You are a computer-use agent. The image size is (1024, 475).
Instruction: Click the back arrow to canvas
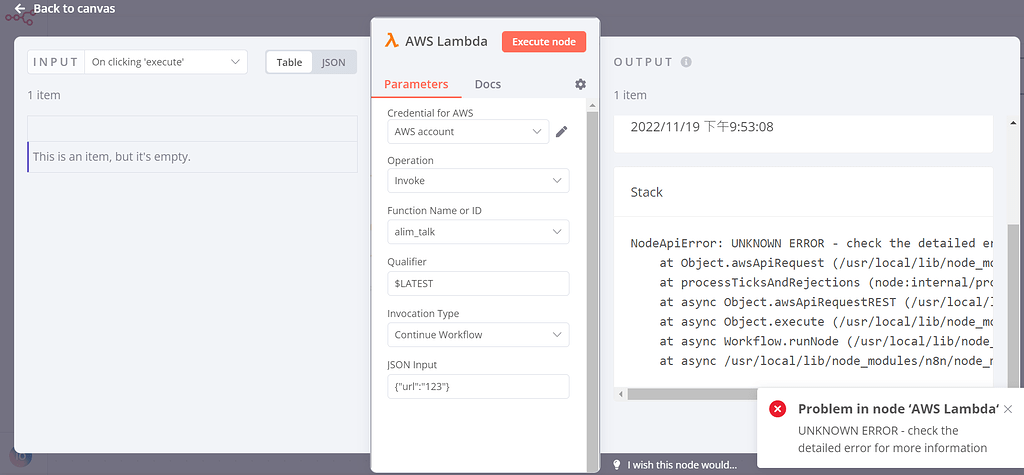coord(19,9)
